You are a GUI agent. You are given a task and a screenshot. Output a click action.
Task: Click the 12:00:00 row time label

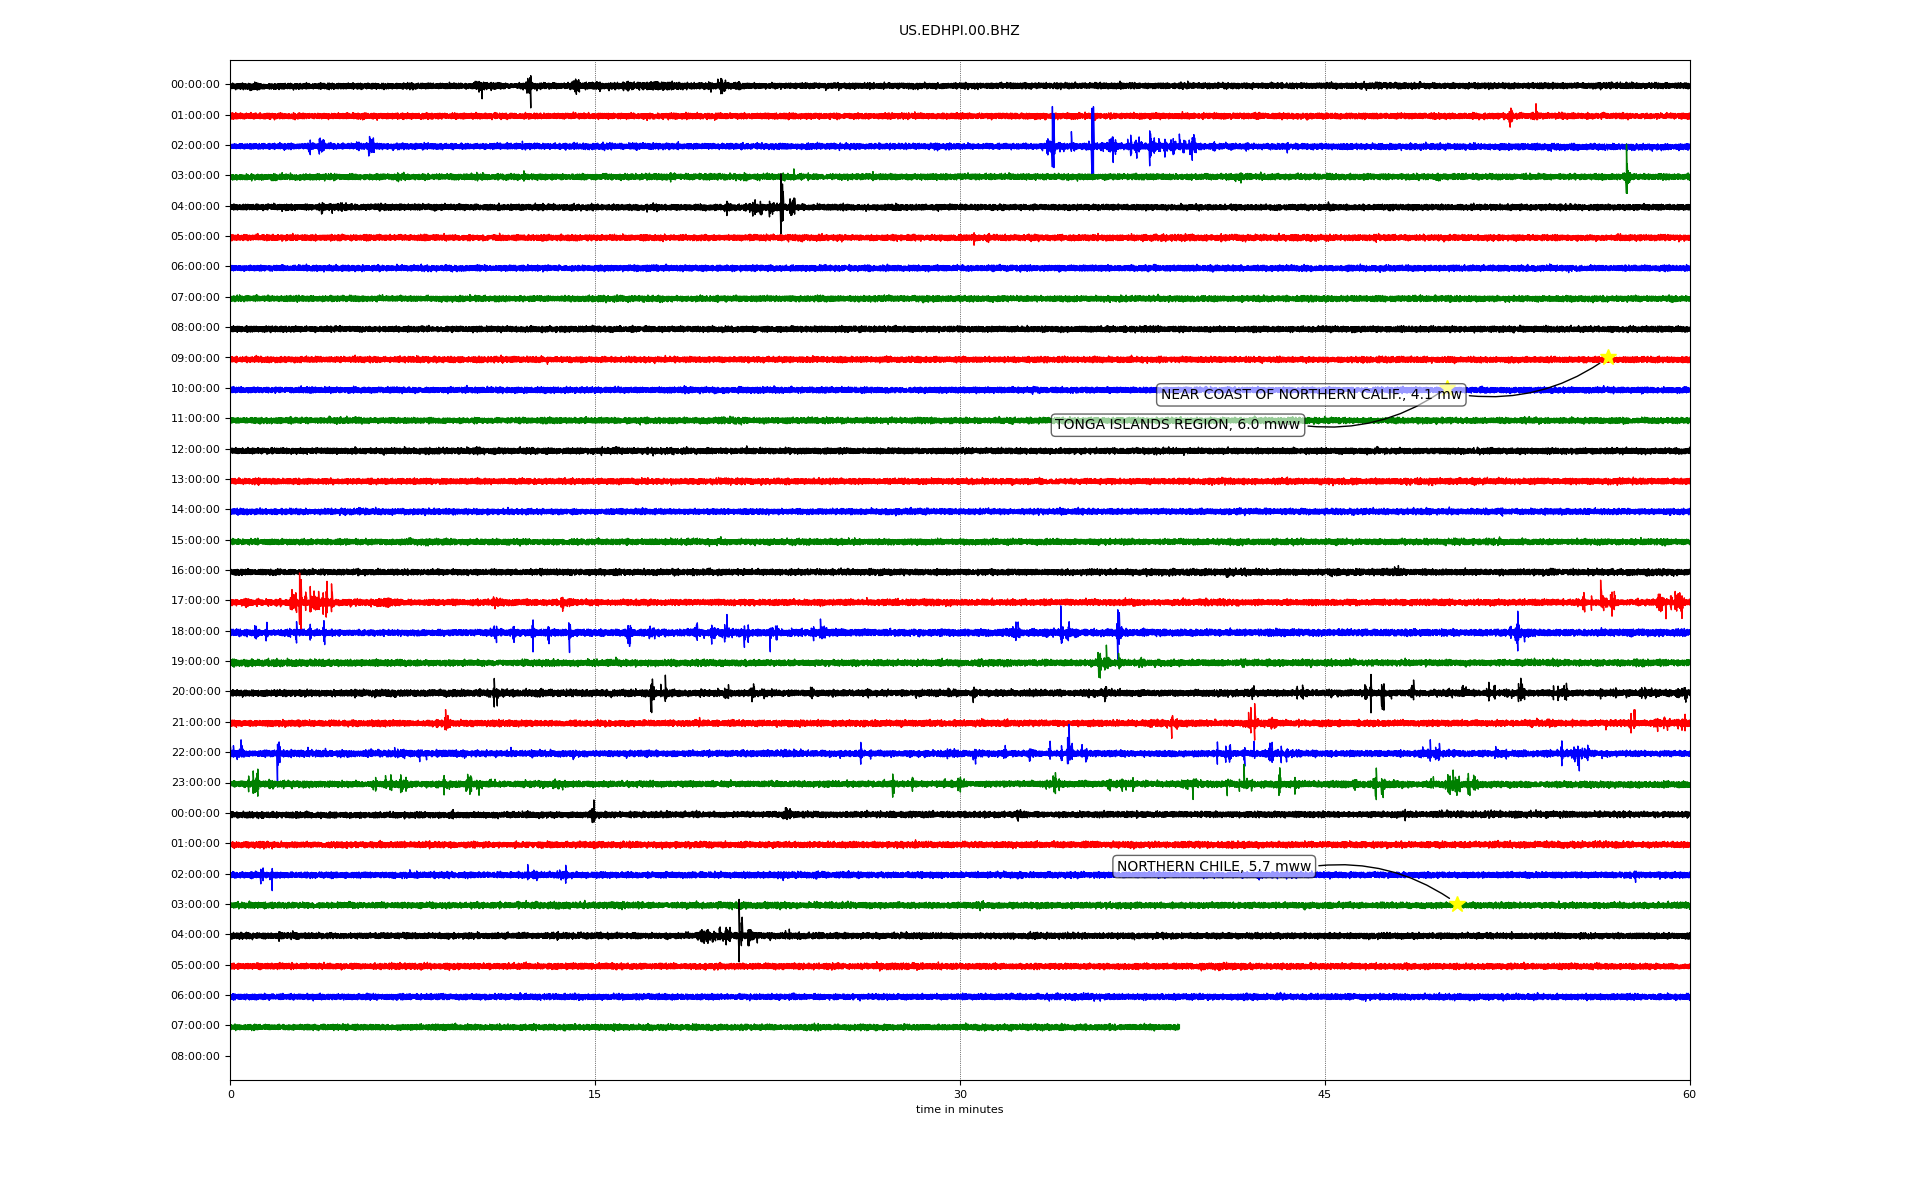click(195, 450)
